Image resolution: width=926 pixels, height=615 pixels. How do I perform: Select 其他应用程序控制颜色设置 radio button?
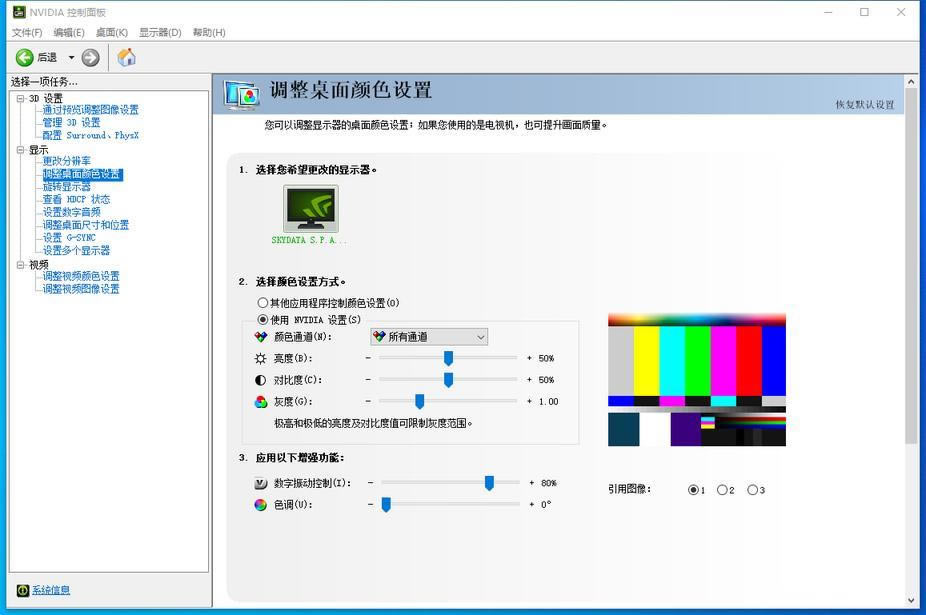pos(263,302)
